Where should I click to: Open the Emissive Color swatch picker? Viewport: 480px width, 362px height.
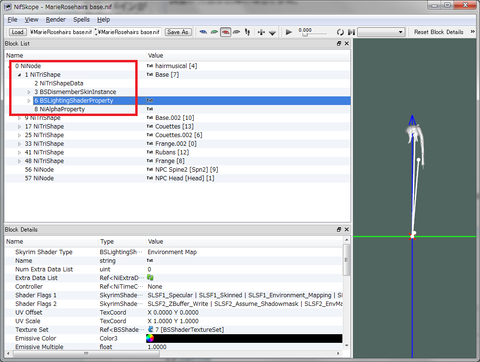click(x=150, y=338)
